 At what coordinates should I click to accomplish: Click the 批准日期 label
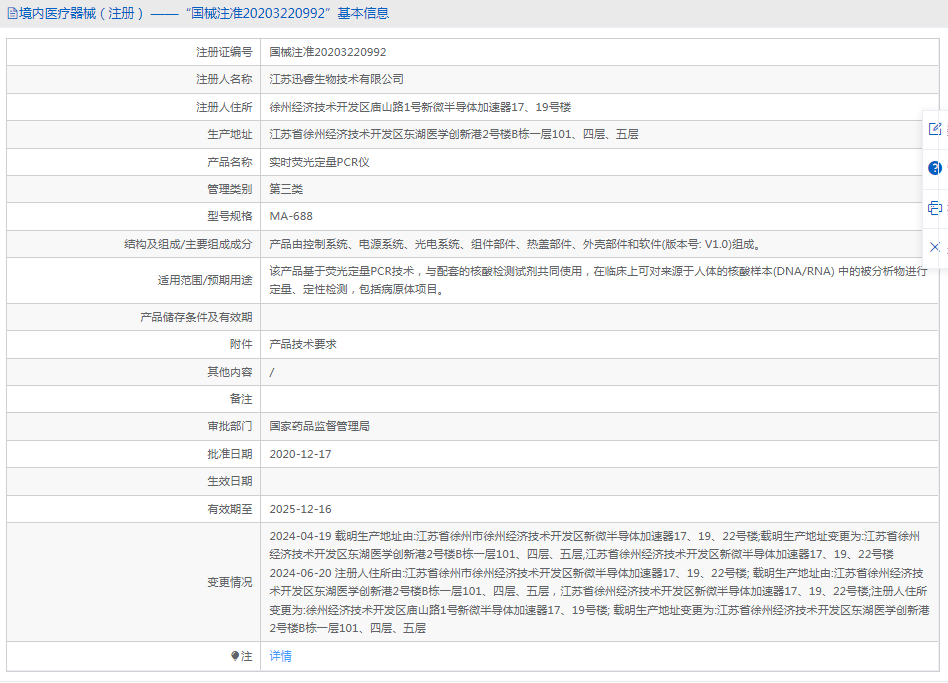click(x=229, y=454)
